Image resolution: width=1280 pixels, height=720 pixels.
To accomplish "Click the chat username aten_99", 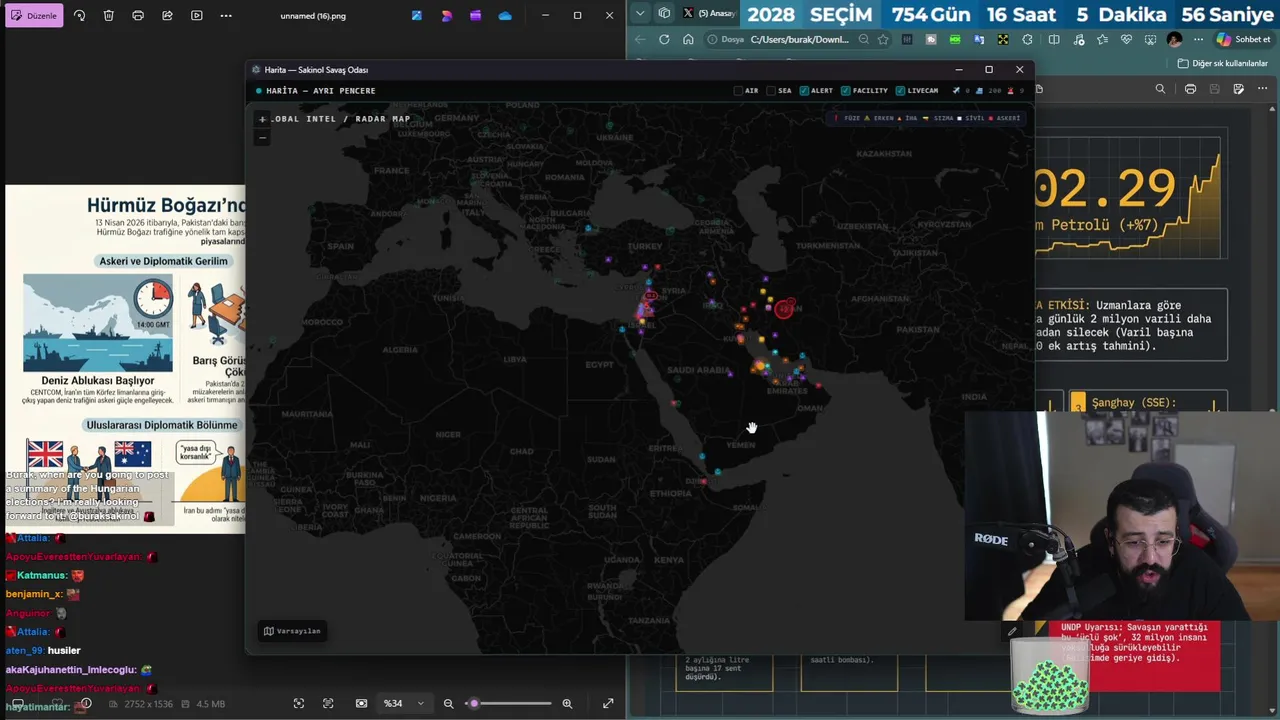I will 22,651.
